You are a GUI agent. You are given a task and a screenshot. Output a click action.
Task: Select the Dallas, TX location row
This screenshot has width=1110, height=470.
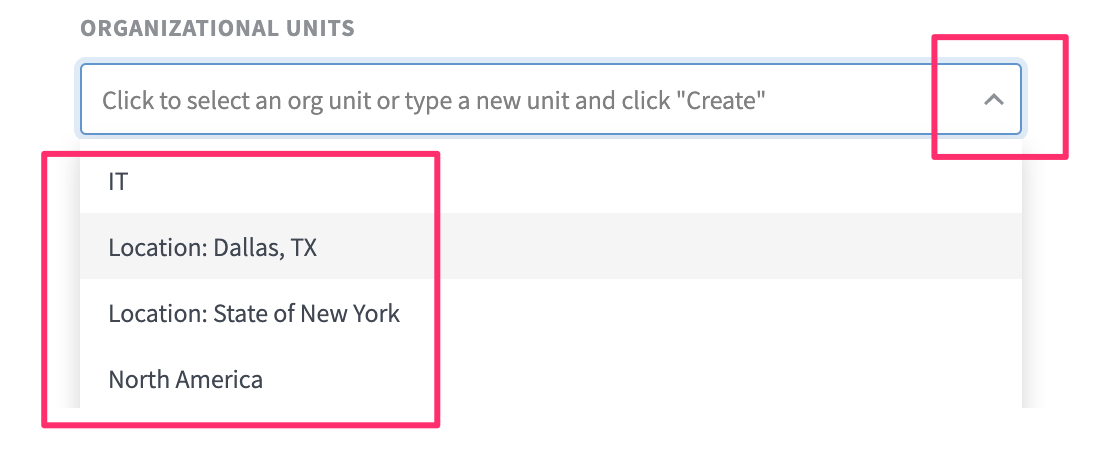pyautogui.click(x=551, y=246)
